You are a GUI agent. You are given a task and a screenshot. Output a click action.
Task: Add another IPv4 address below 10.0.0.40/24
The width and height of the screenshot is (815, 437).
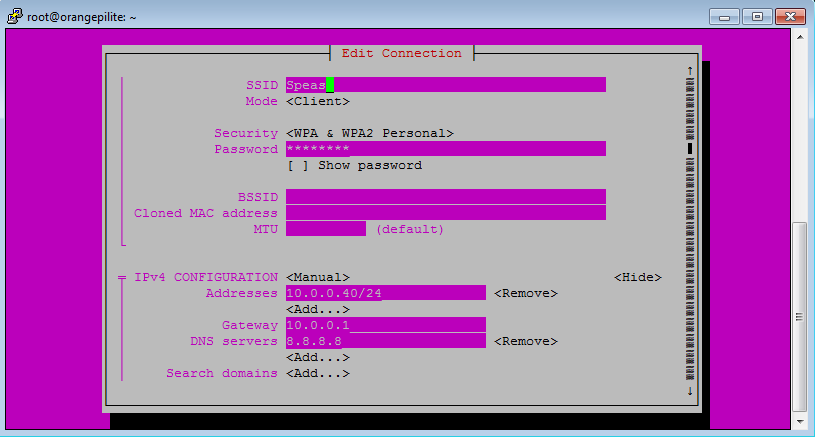point(318,309)
